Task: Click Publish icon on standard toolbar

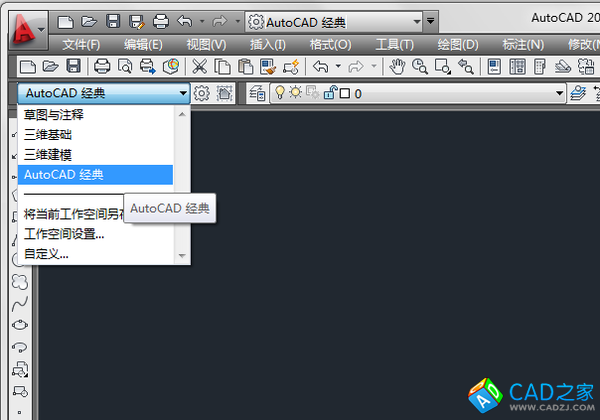Action: [148, 67]
